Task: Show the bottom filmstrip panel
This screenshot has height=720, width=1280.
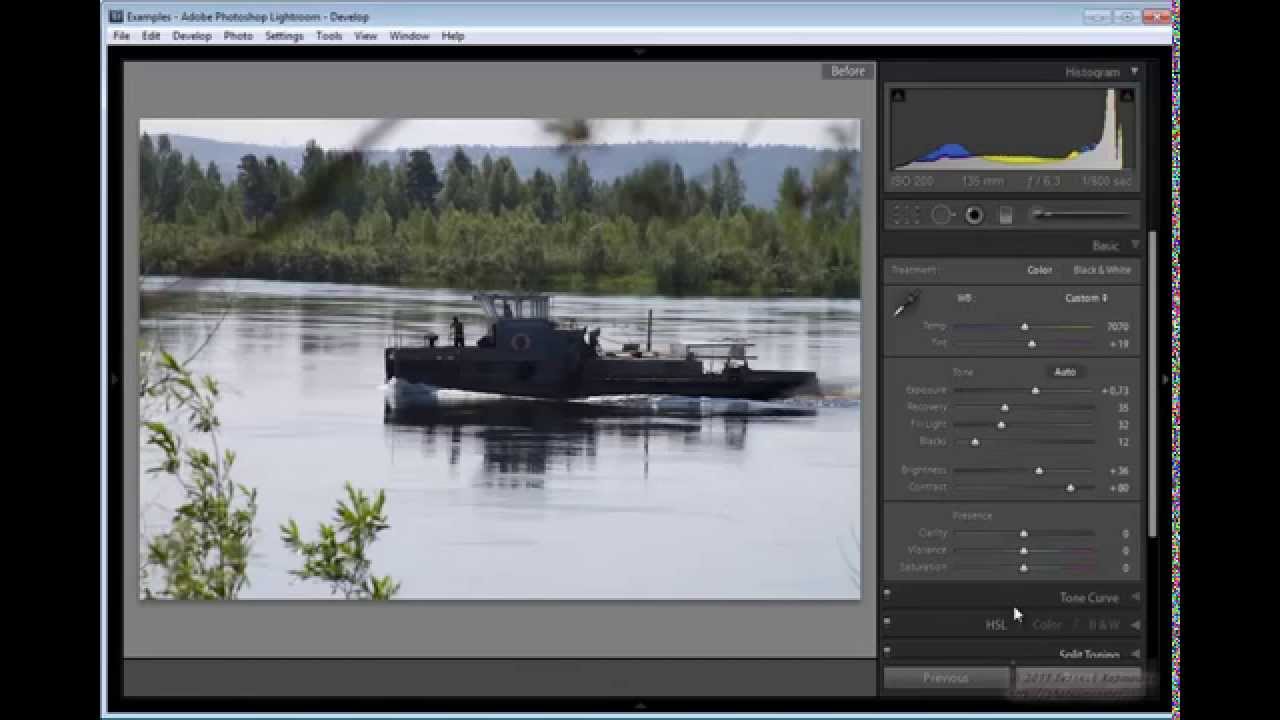Action: pyautogui.click(x=640, y=706)
